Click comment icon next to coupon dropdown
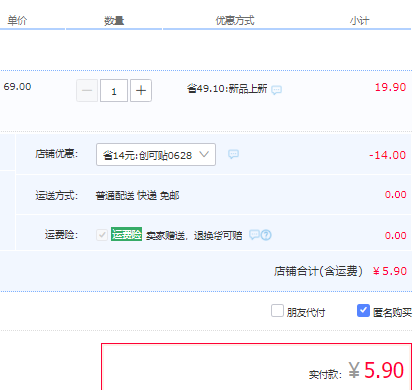Viewport: 414px width, 390px height. tap(233, 154)
